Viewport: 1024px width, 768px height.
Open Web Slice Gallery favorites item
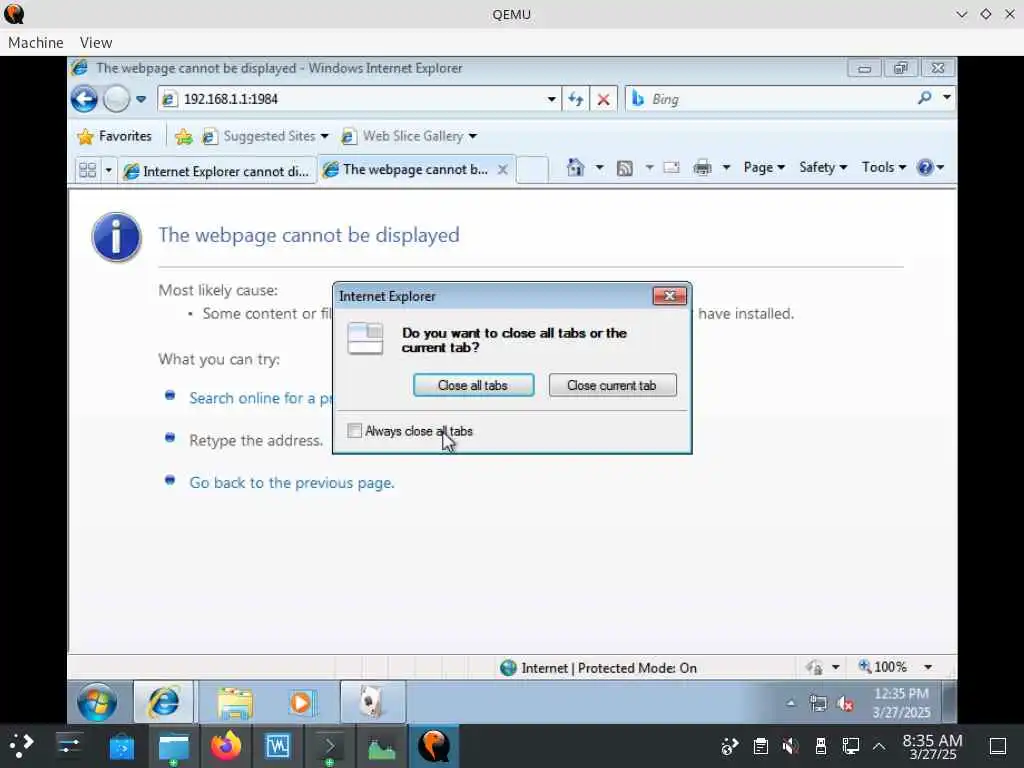tap(409, 136)
